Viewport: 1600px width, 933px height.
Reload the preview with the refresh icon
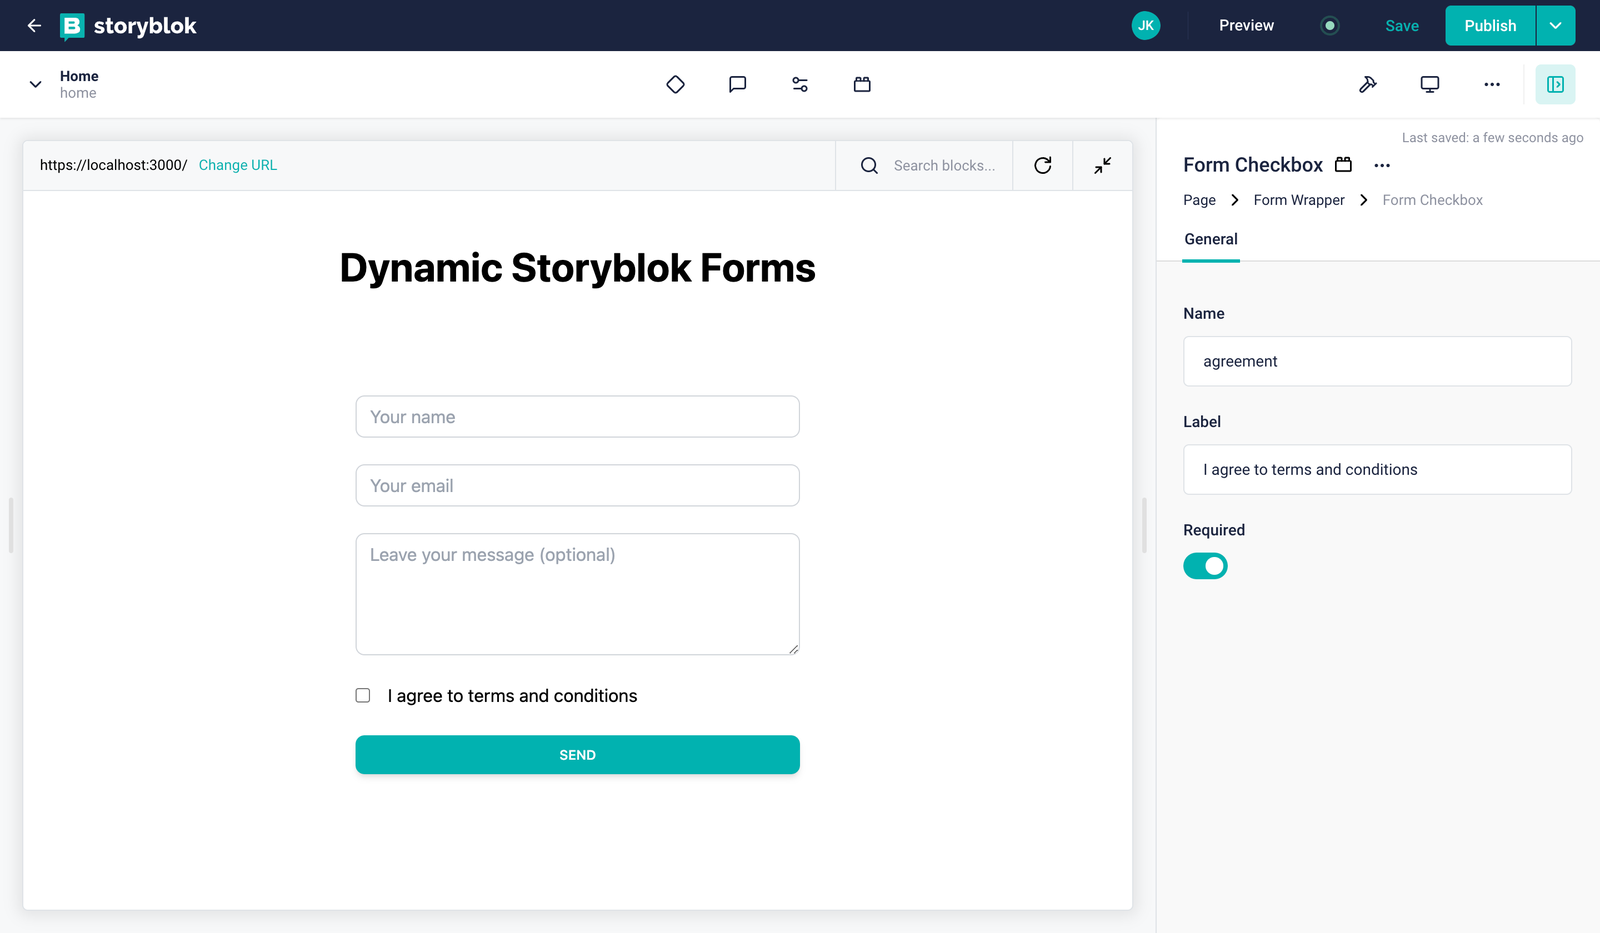(1043, 166)
